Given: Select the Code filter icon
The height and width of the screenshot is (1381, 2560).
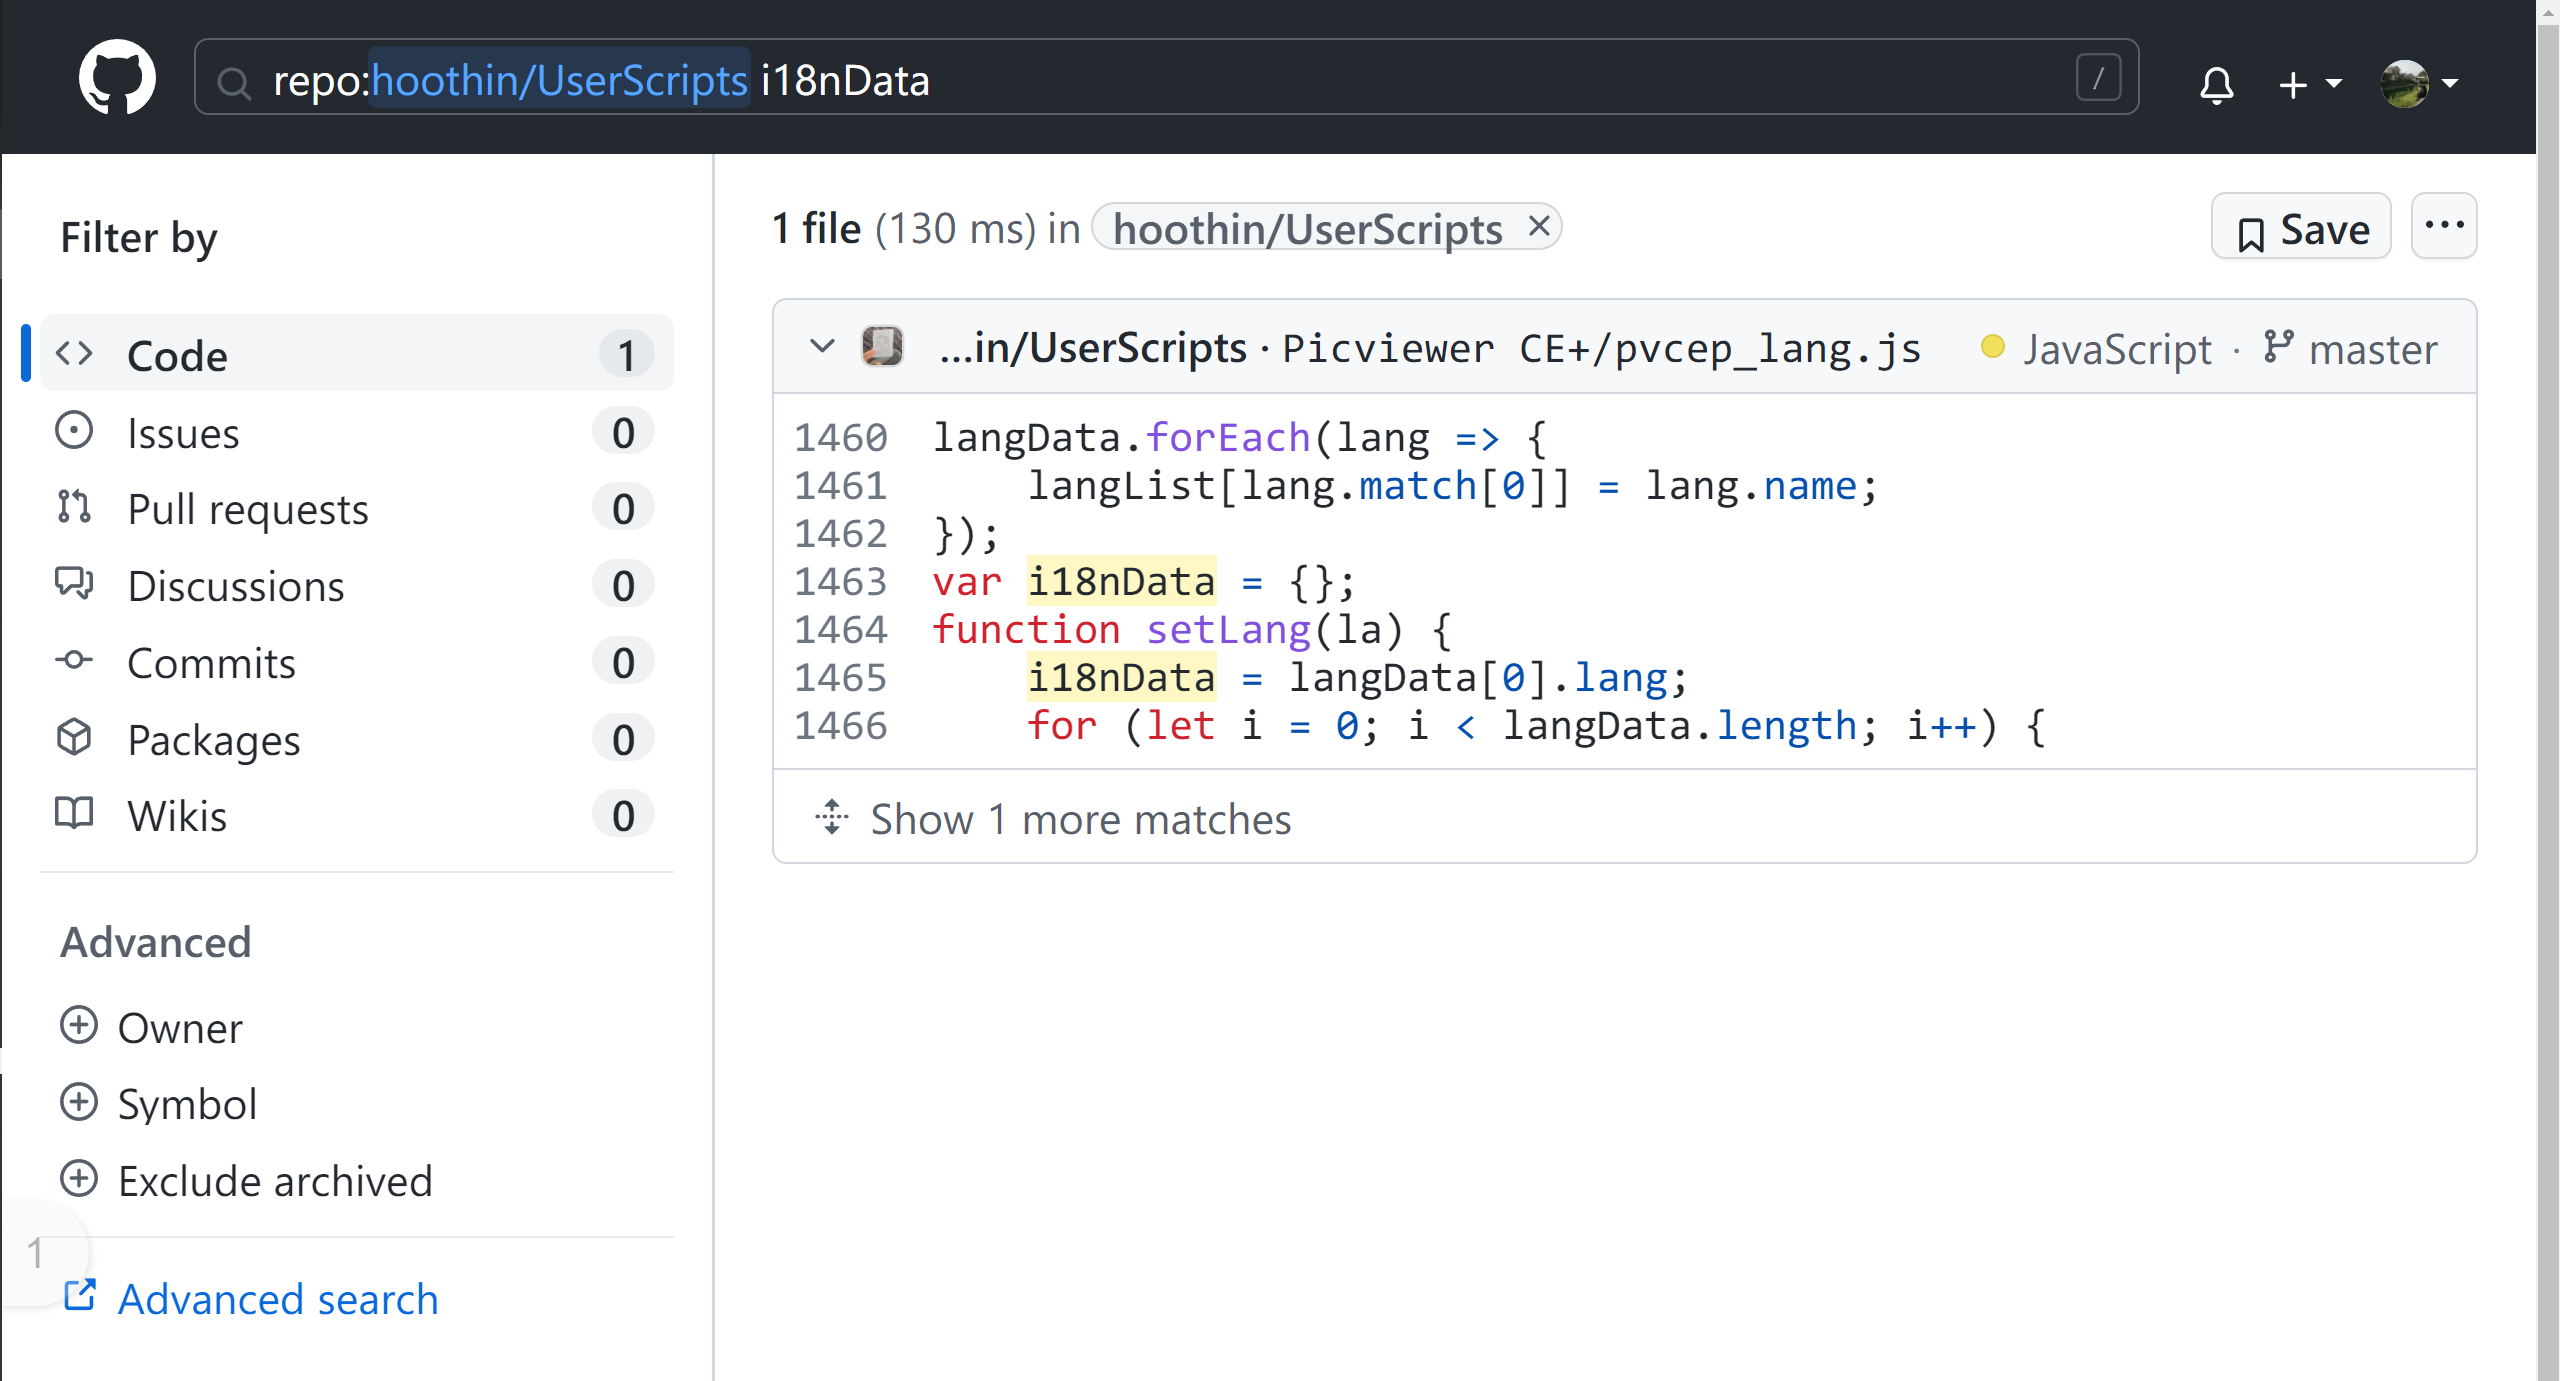Looking at the screenshot, I should coord(74,352).
